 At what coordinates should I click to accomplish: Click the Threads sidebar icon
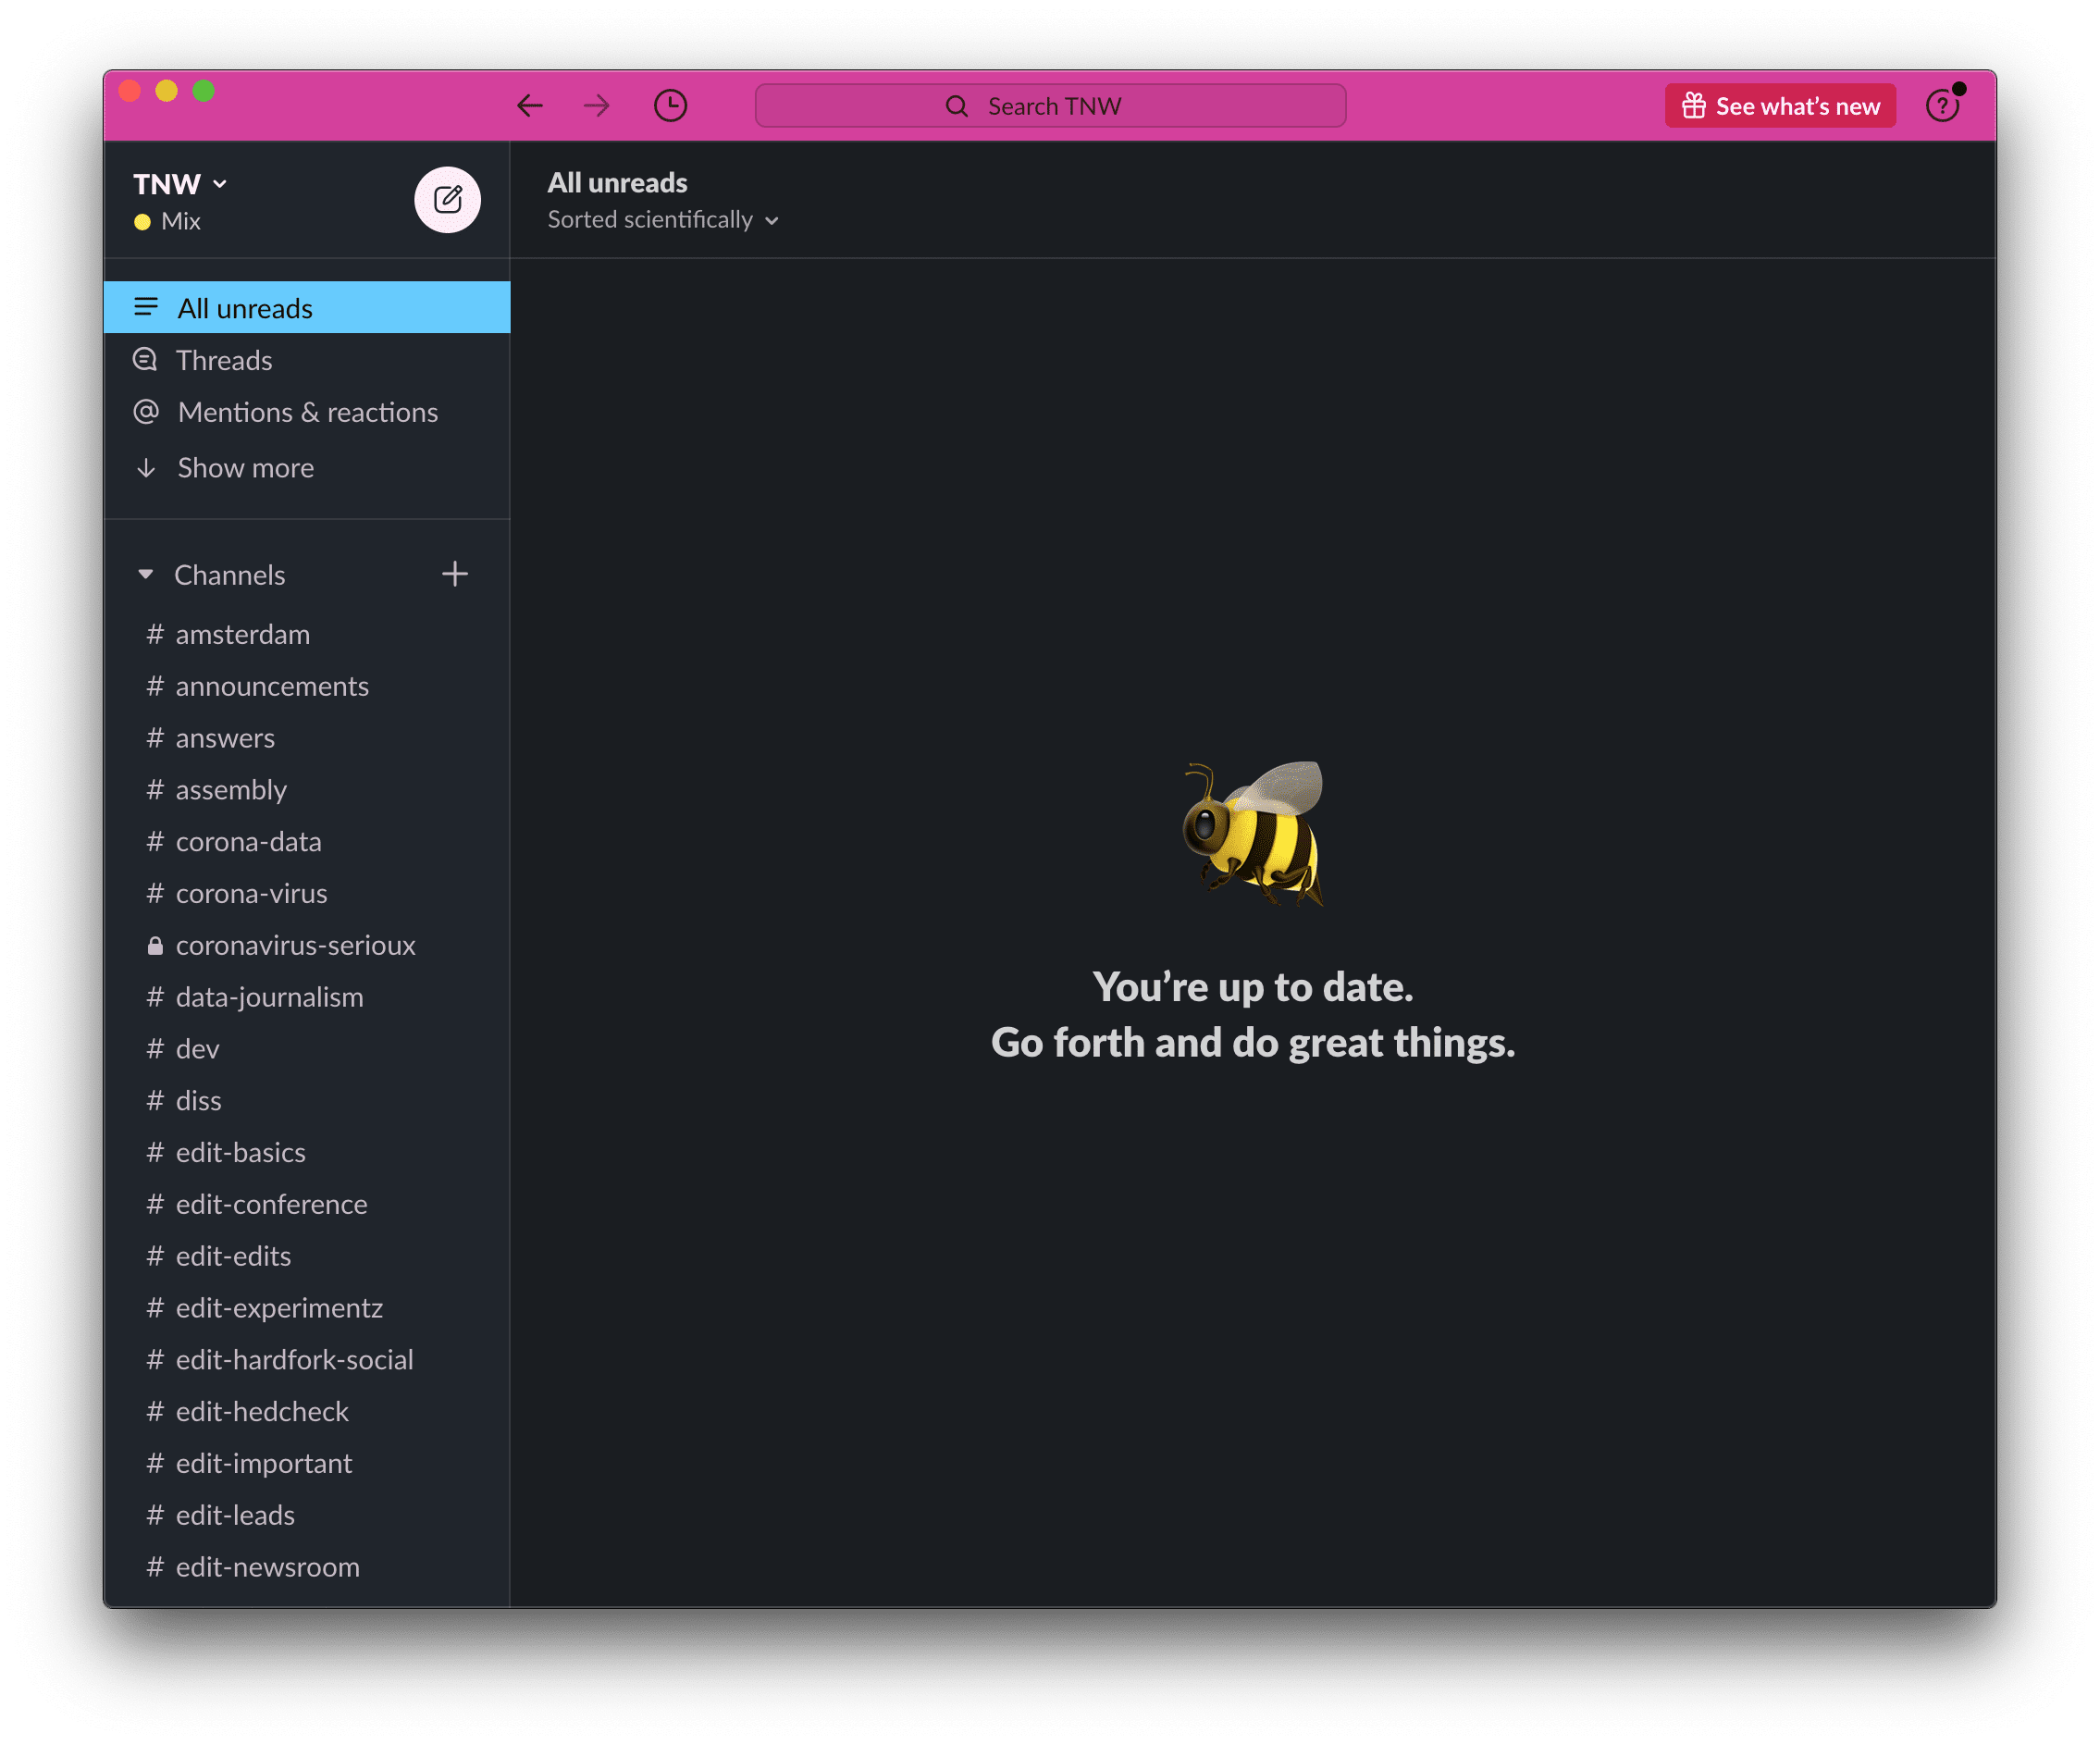[146, 360]
